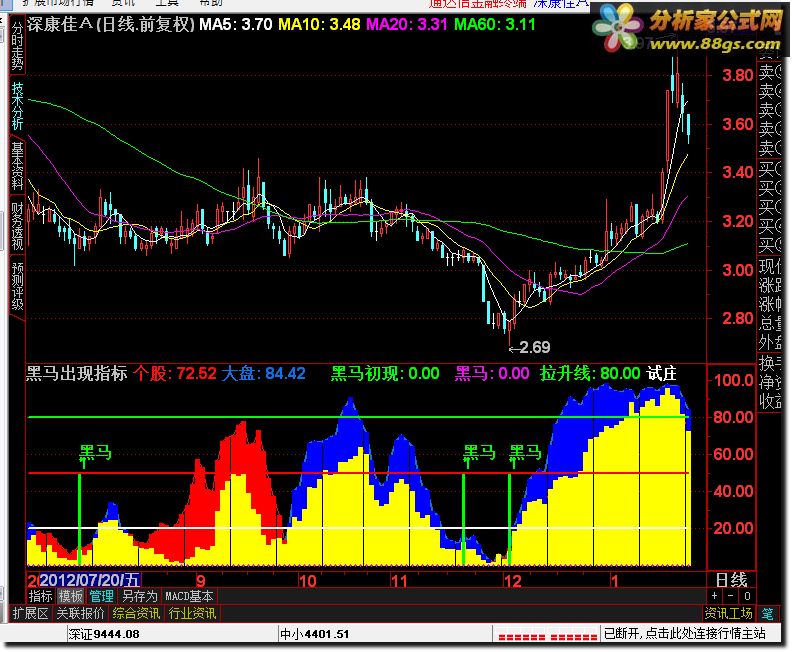
Task: Open the 综合资讯 tab
Action: 136,614
